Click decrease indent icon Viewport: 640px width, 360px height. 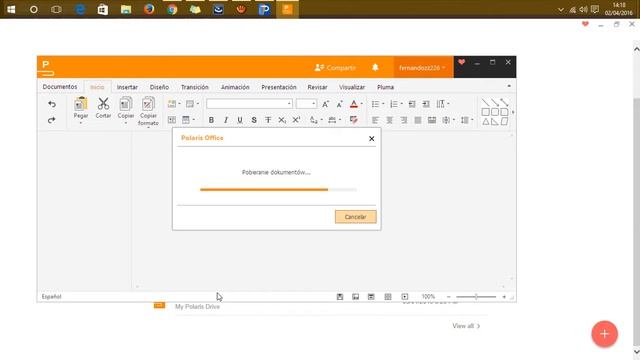coord(412,104)
